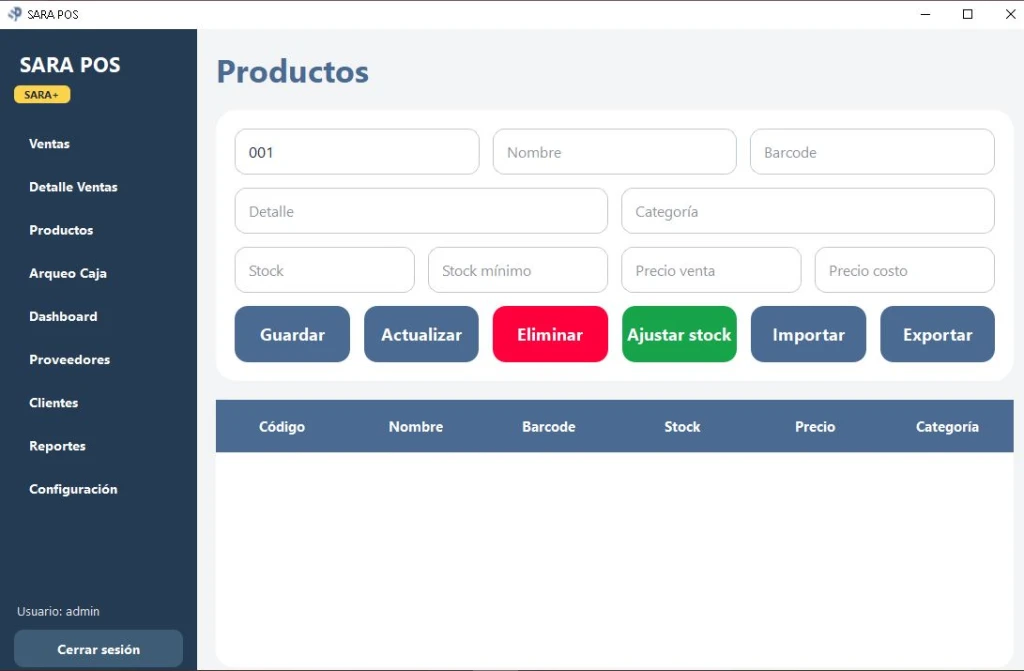
Task: Click the SARA+ yellow badge
Action: coord(42,95)
